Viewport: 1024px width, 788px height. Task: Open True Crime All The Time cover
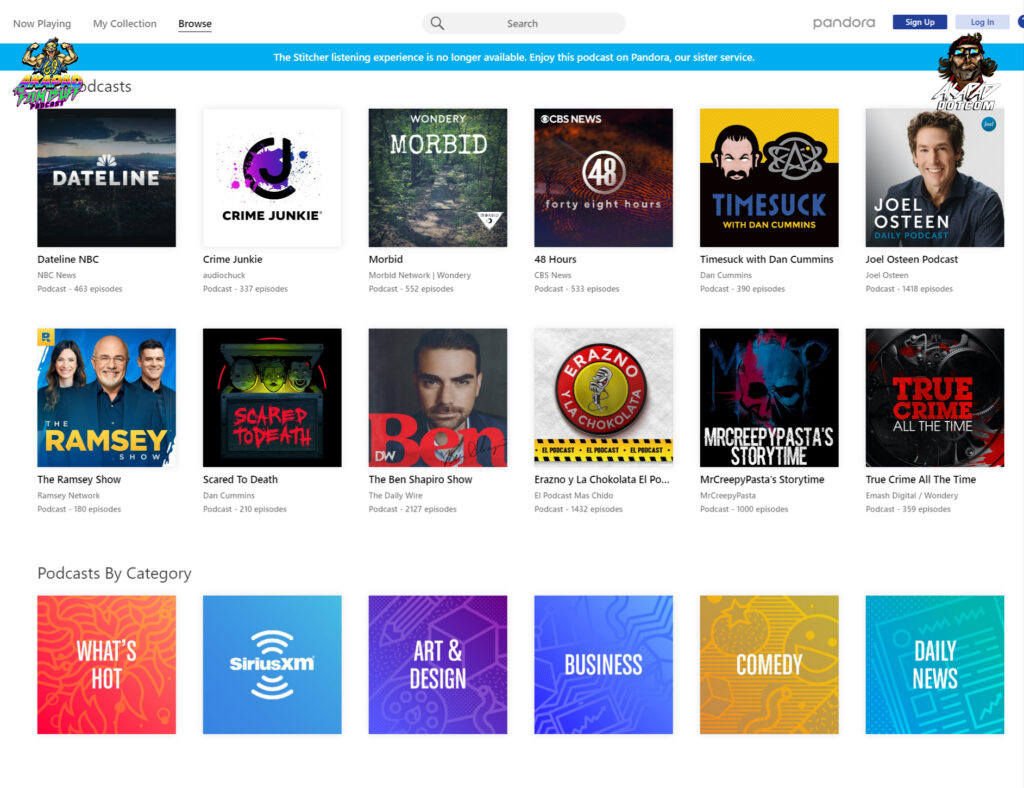(x=935, y=398)
